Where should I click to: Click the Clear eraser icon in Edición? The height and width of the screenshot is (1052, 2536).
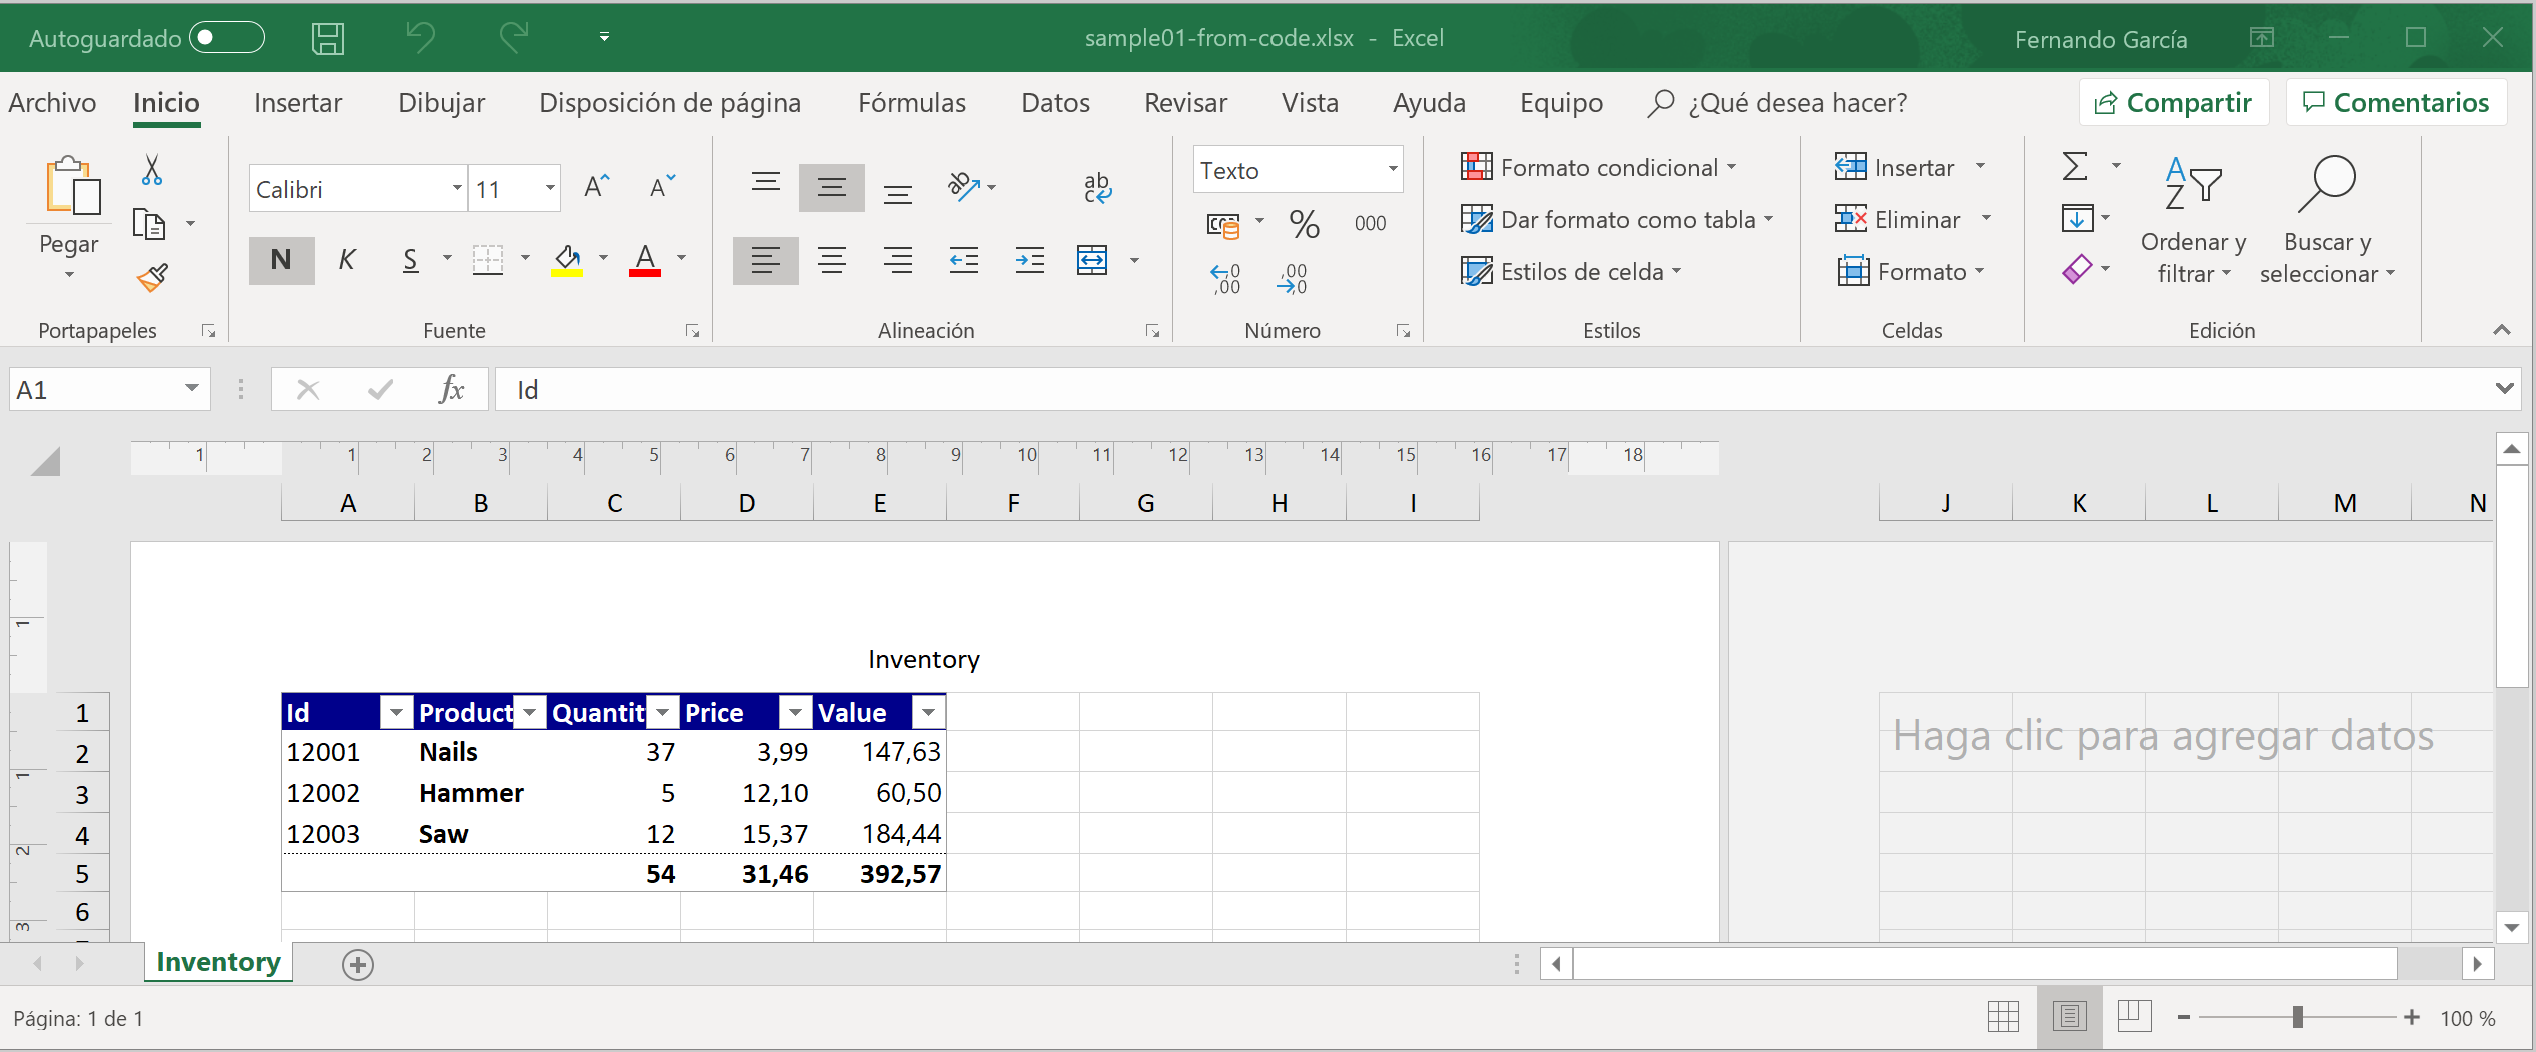[x=2077, y=269]
